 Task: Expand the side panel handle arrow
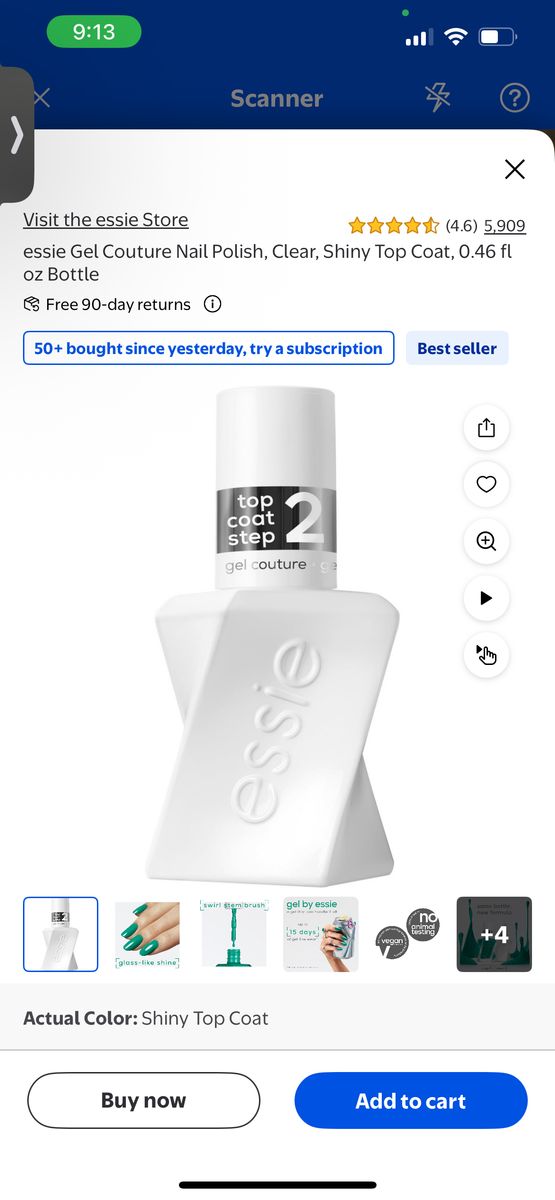[16, 135]
